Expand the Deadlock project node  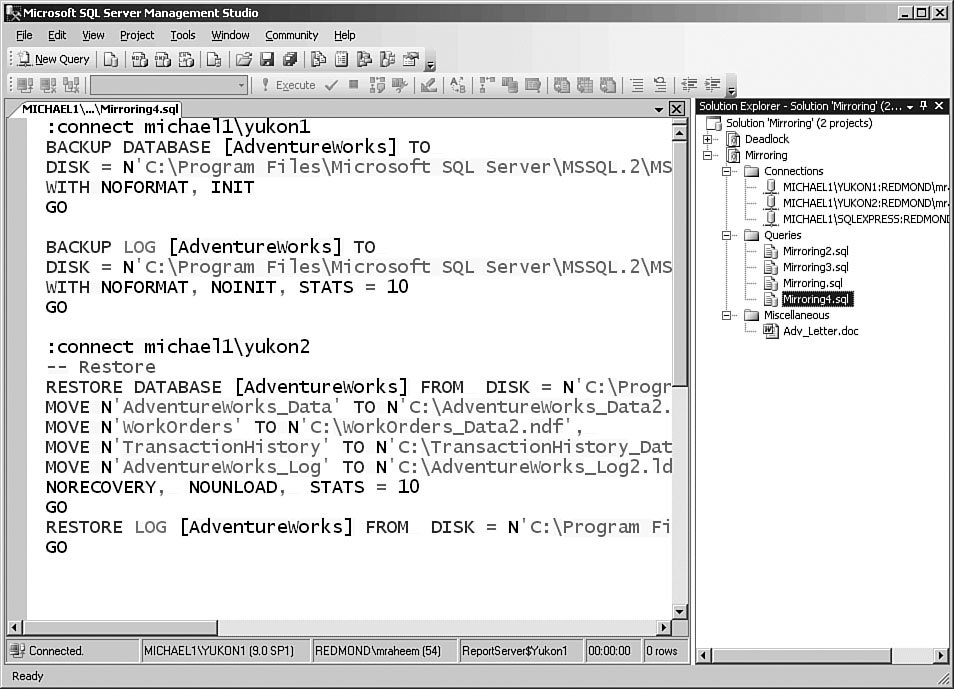coord(708,139)
